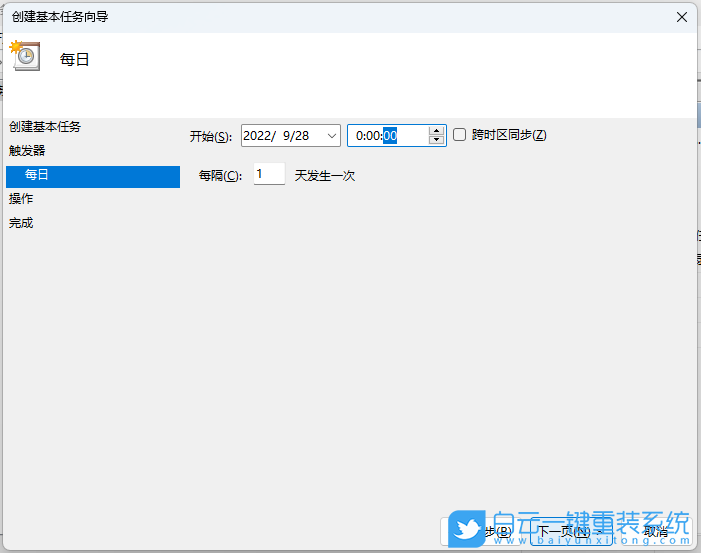Select the highlighted 每日 step in sidebar

coord(93,177)
